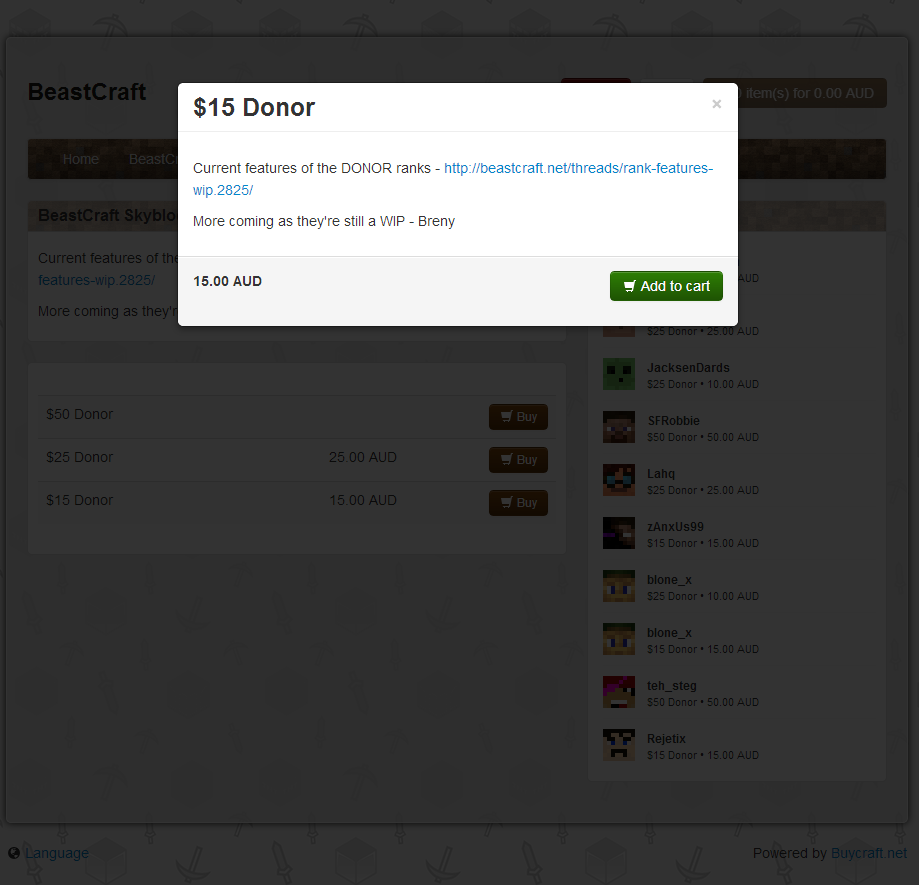
Task: Click the globe icon next to Language
Action: [14, 853]
